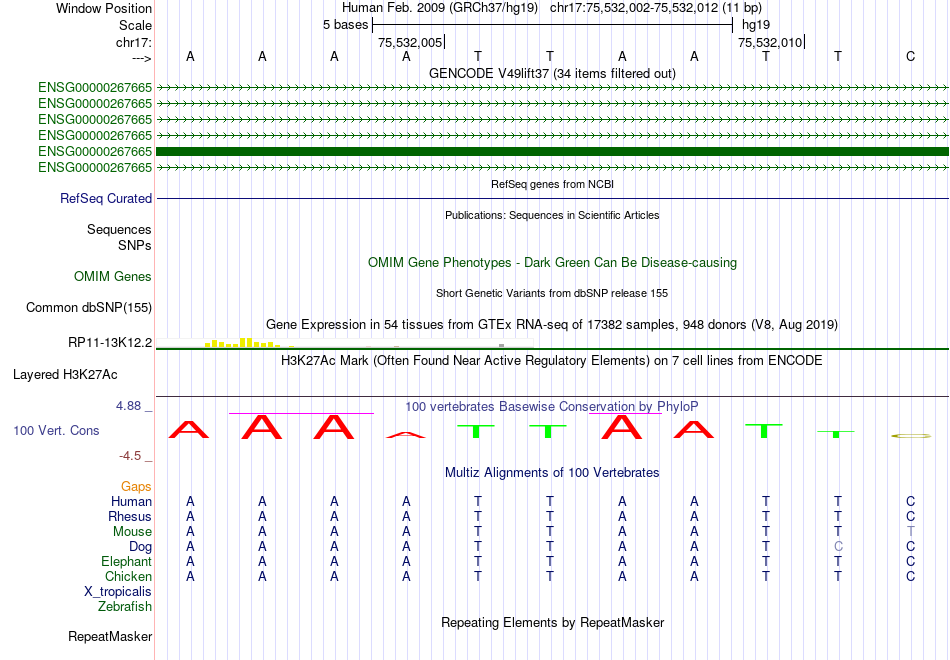Select the chr17: ruler label

pos(133,42)
